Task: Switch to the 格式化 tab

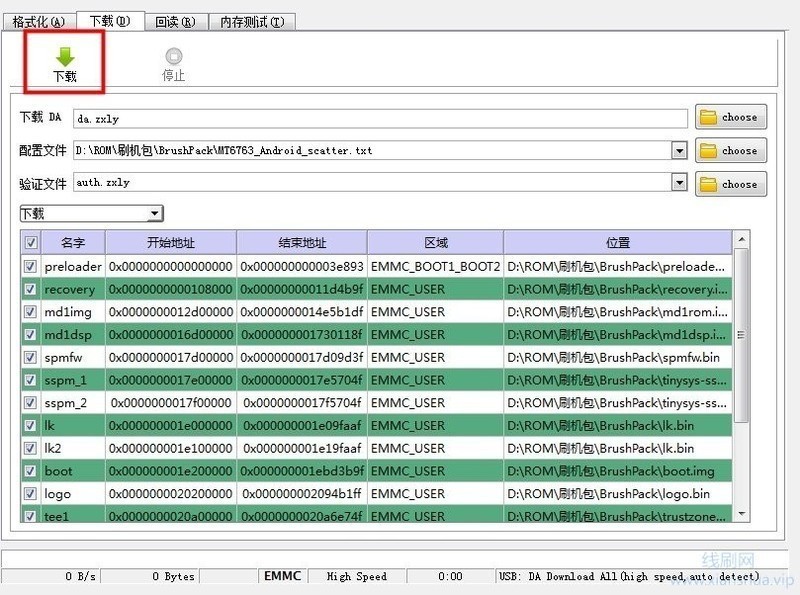Action: pyautogui.click(x=35, y=20)
